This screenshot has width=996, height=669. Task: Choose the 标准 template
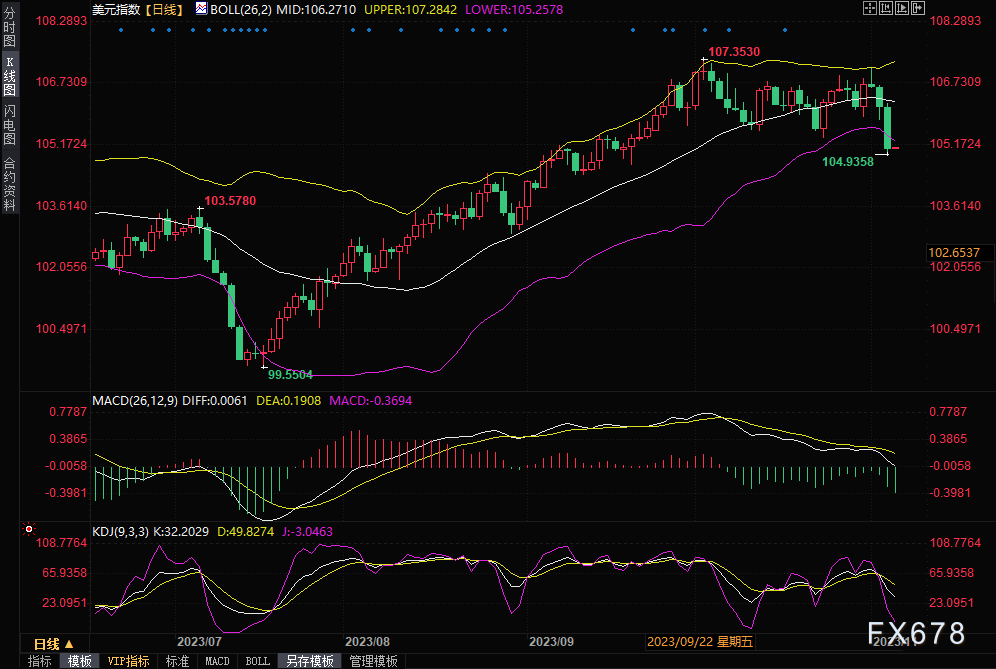tap(177, 661)
